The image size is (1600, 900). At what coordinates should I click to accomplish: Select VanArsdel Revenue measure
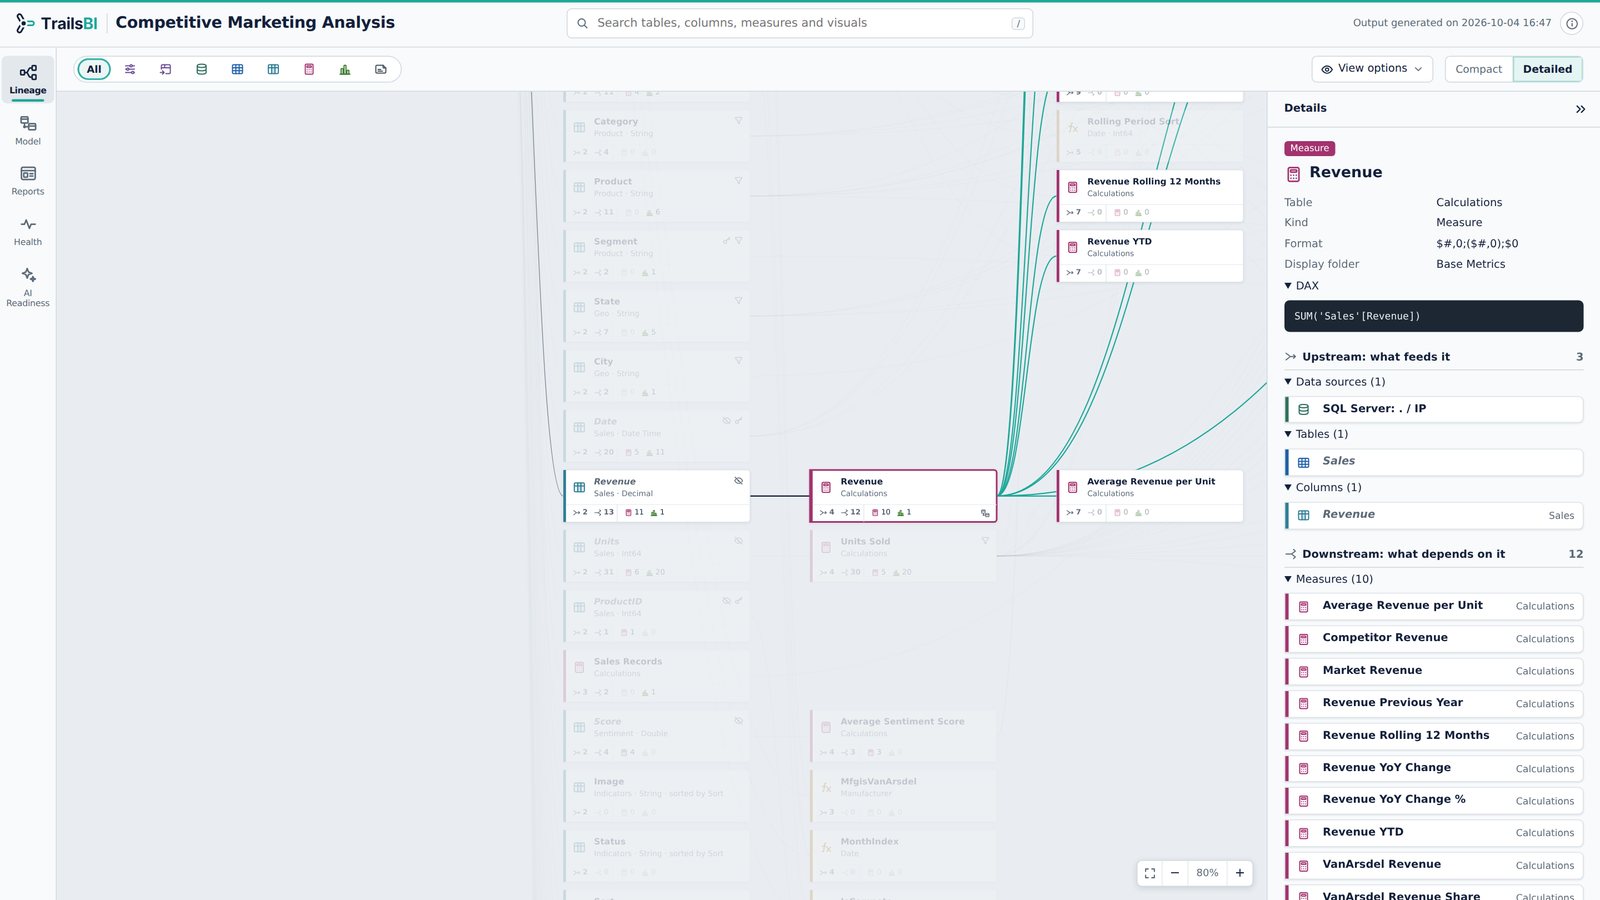pos(1434,865)
